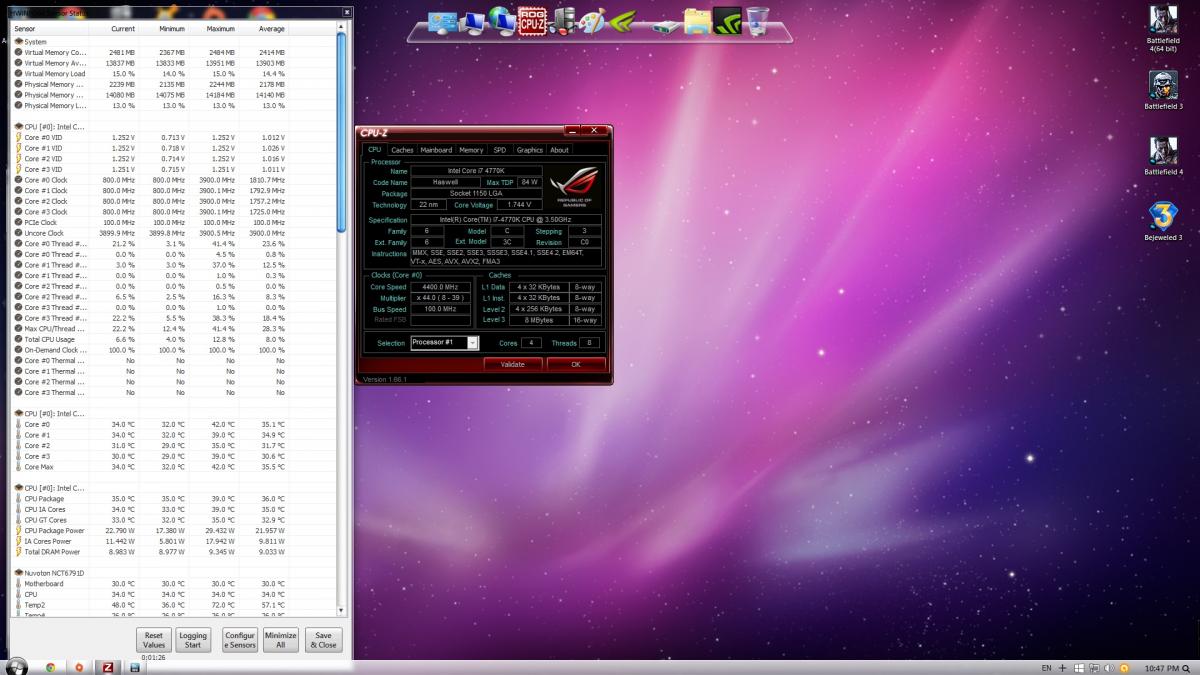Screen dimensions: 1200x675
Task: Click the Validate button in CPU-Z
Action: click(512, 364)
